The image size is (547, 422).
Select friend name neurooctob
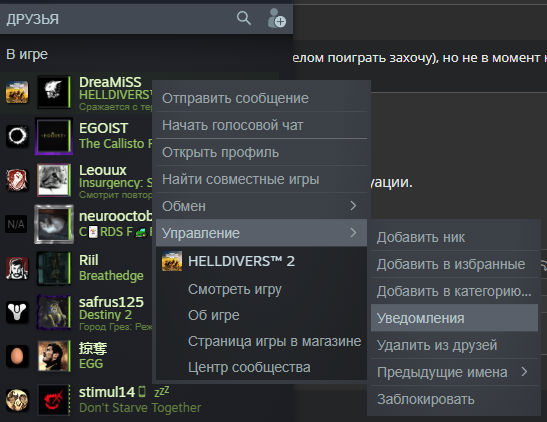tap(115, 216)
